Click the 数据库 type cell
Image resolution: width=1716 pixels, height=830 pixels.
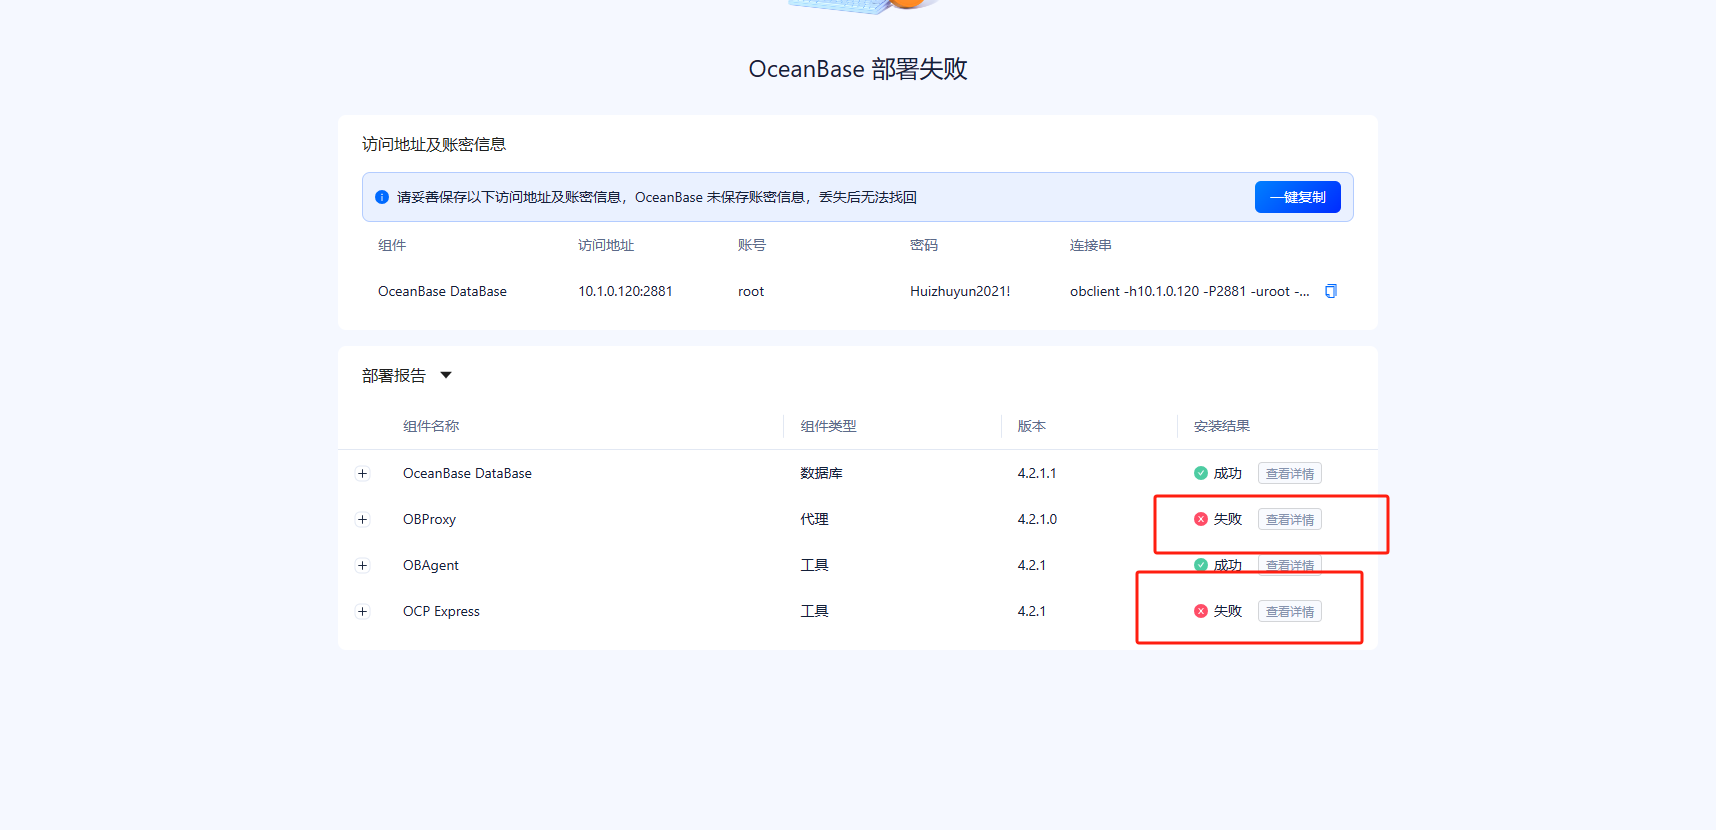tap(821, 473)
